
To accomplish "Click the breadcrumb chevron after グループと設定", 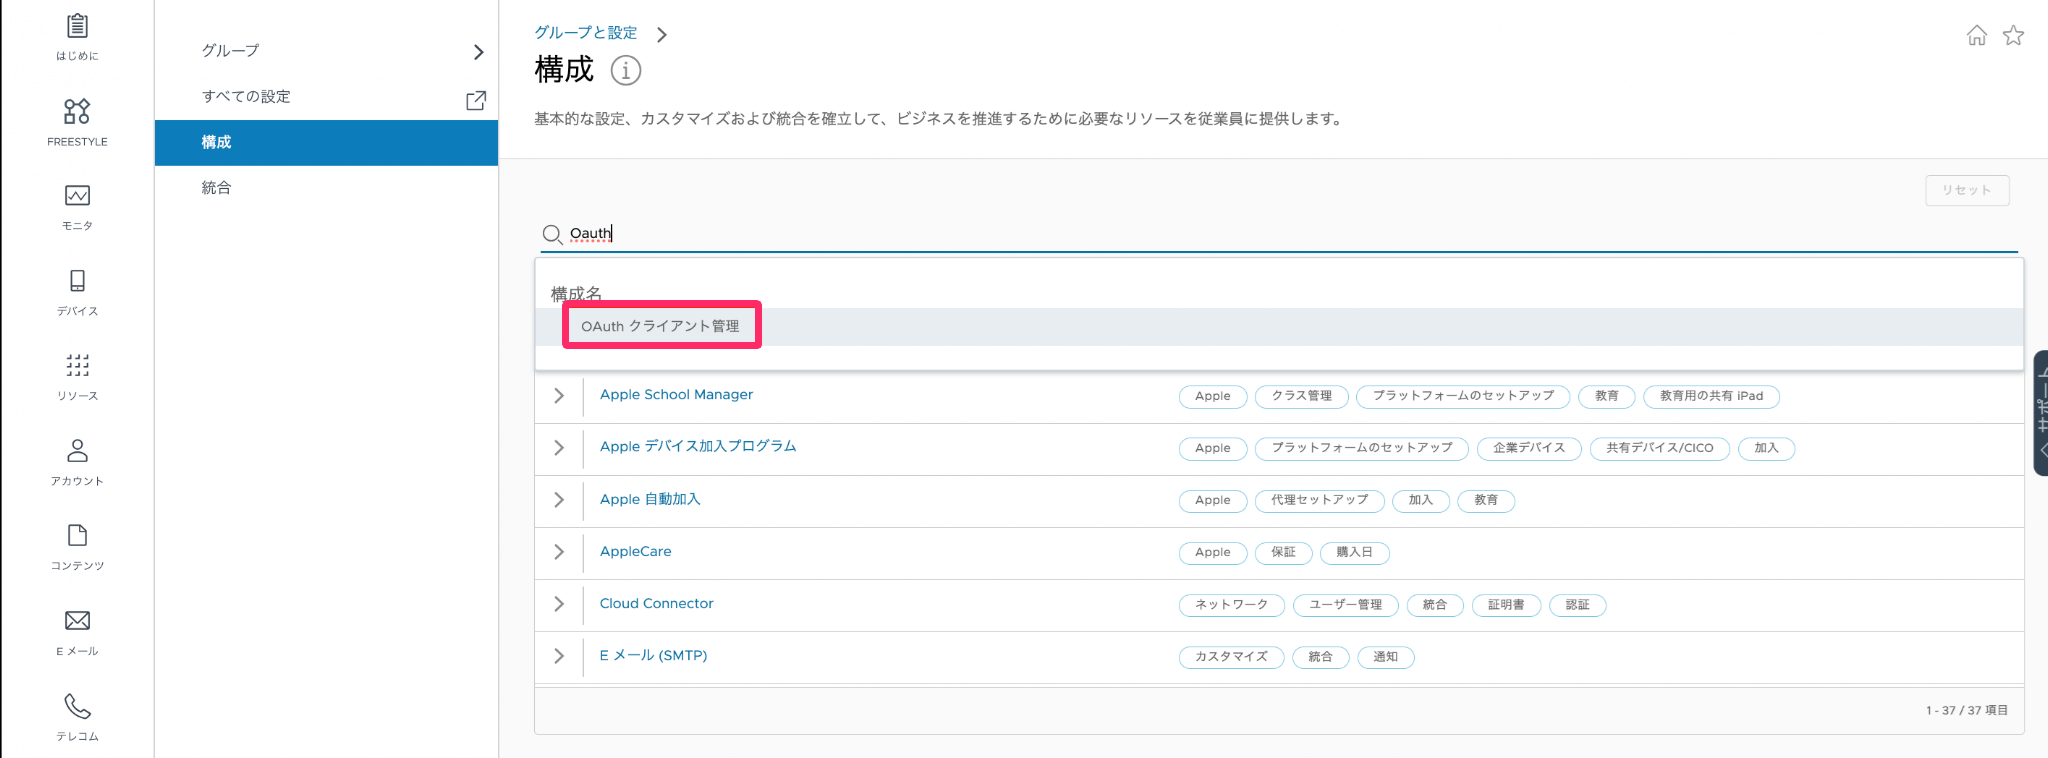I will coord(661,35).
